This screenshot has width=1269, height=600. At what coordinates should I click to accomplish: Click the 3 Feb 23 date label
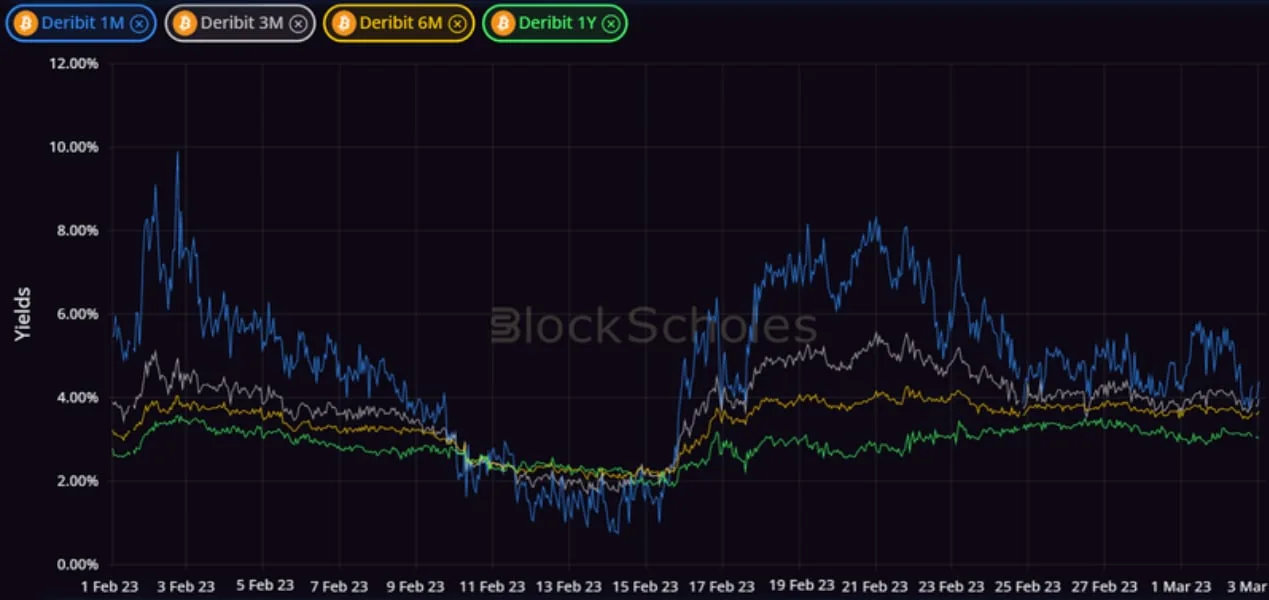[186, 587]
